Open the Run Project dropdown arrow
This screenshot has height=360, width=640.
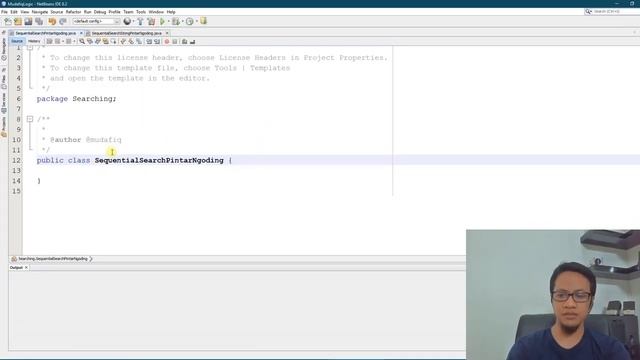click(169, 21)
